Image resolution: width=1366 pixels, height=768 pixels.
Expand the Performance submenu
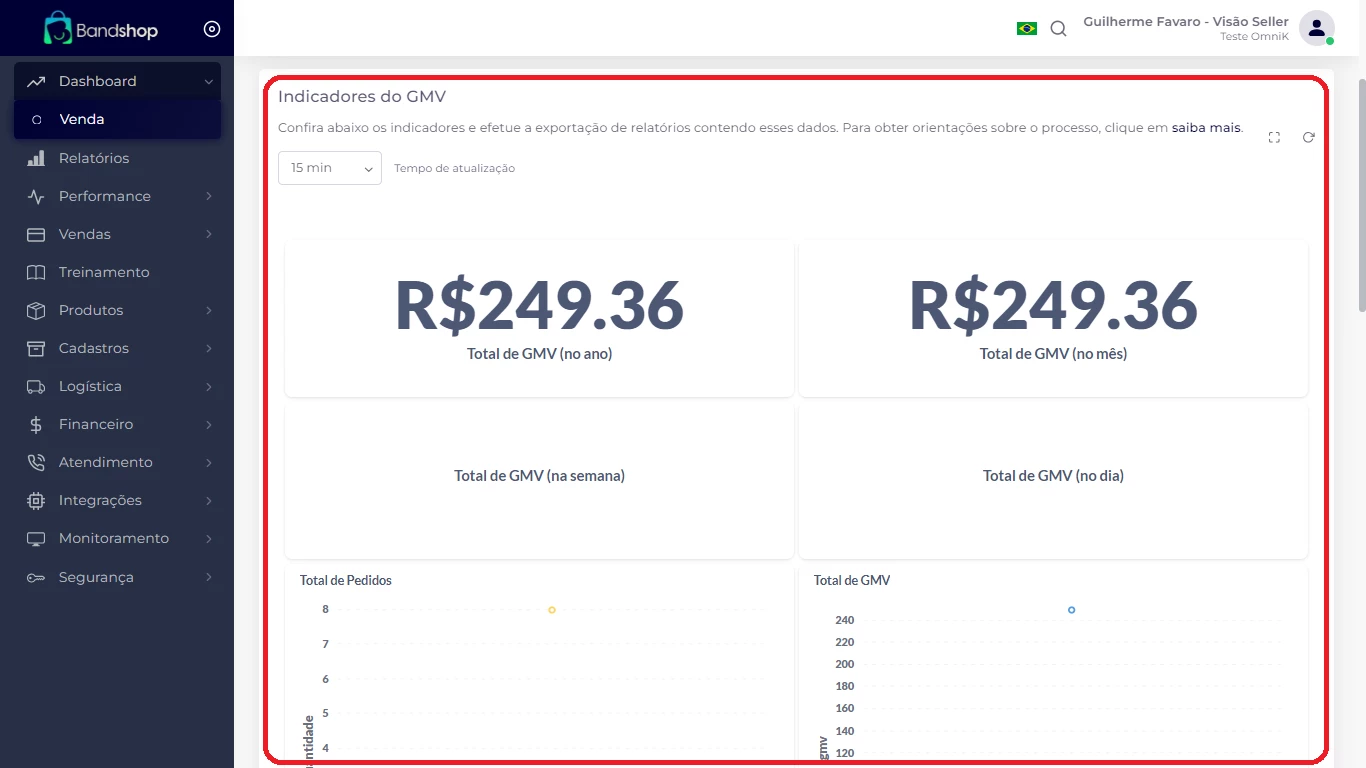pos(208,196)
